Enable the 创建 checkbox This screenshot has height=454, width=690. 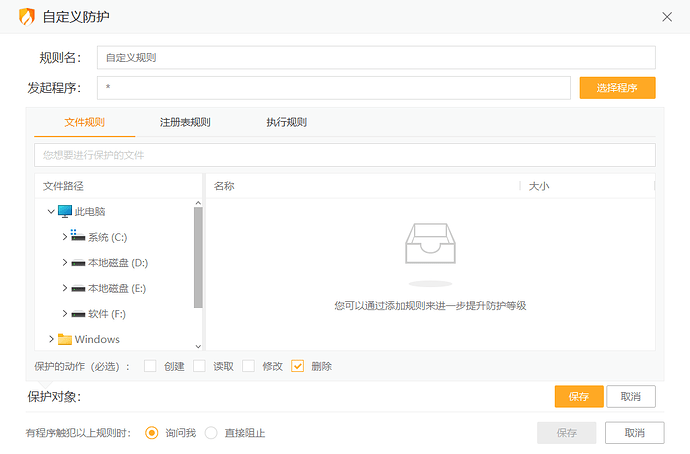150,366
